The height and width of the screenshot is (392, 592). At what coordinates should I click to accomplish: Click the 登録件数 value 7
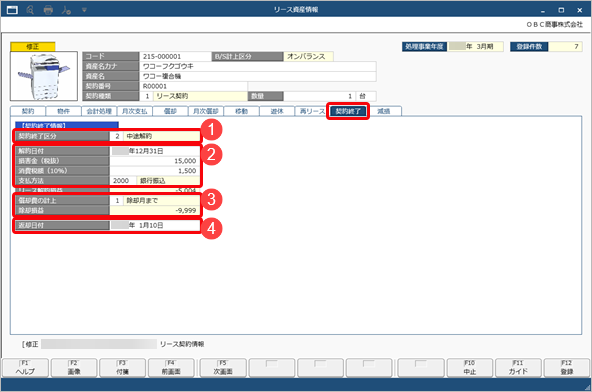point(565,46)
